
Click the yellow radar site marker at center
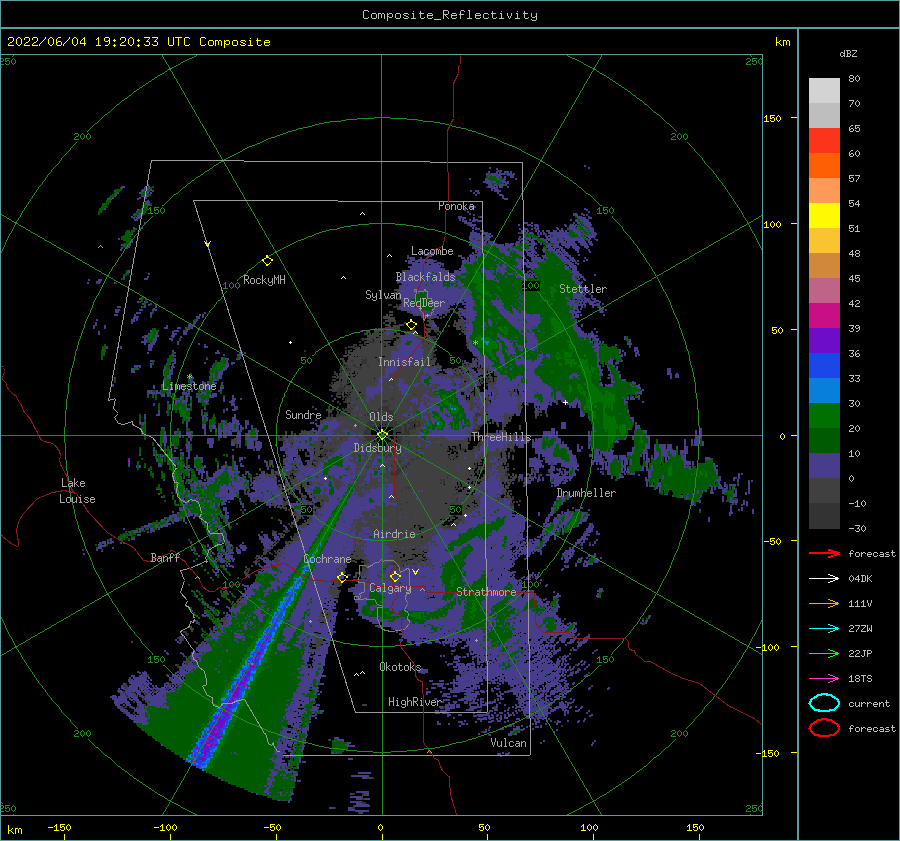(x=382, y=435)
